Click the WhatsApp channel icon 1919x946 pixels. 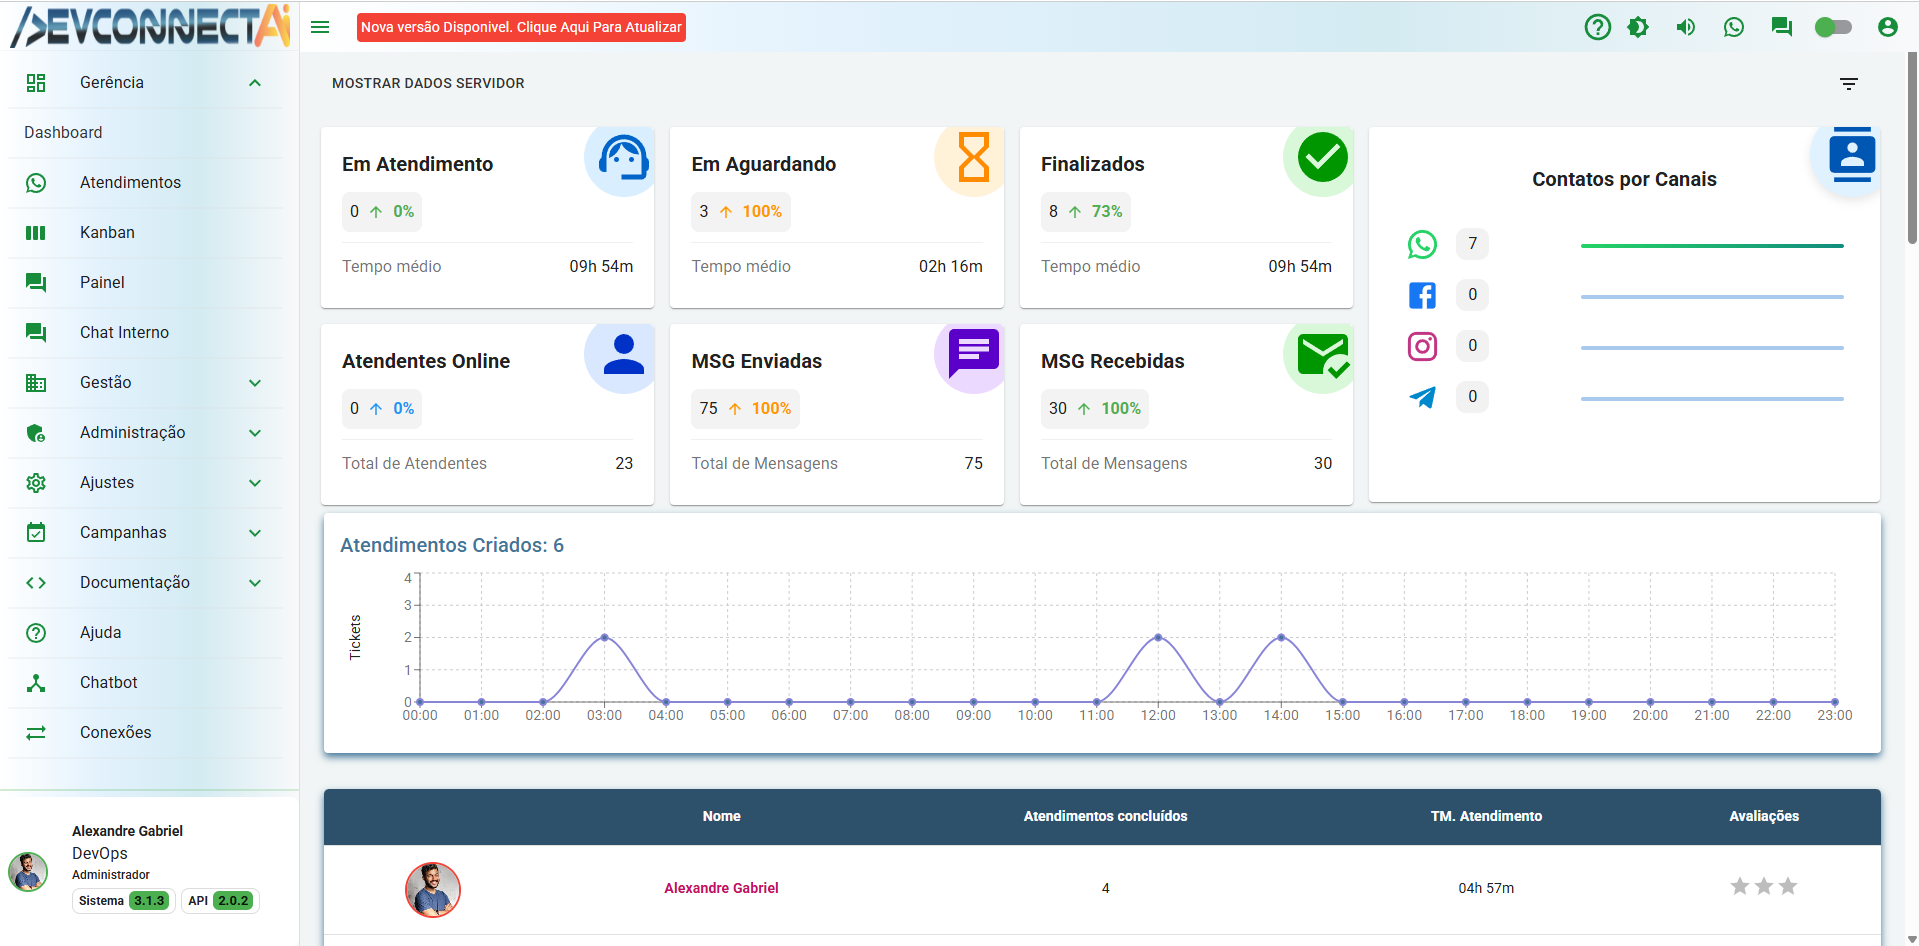click(x=1422, y=244)
